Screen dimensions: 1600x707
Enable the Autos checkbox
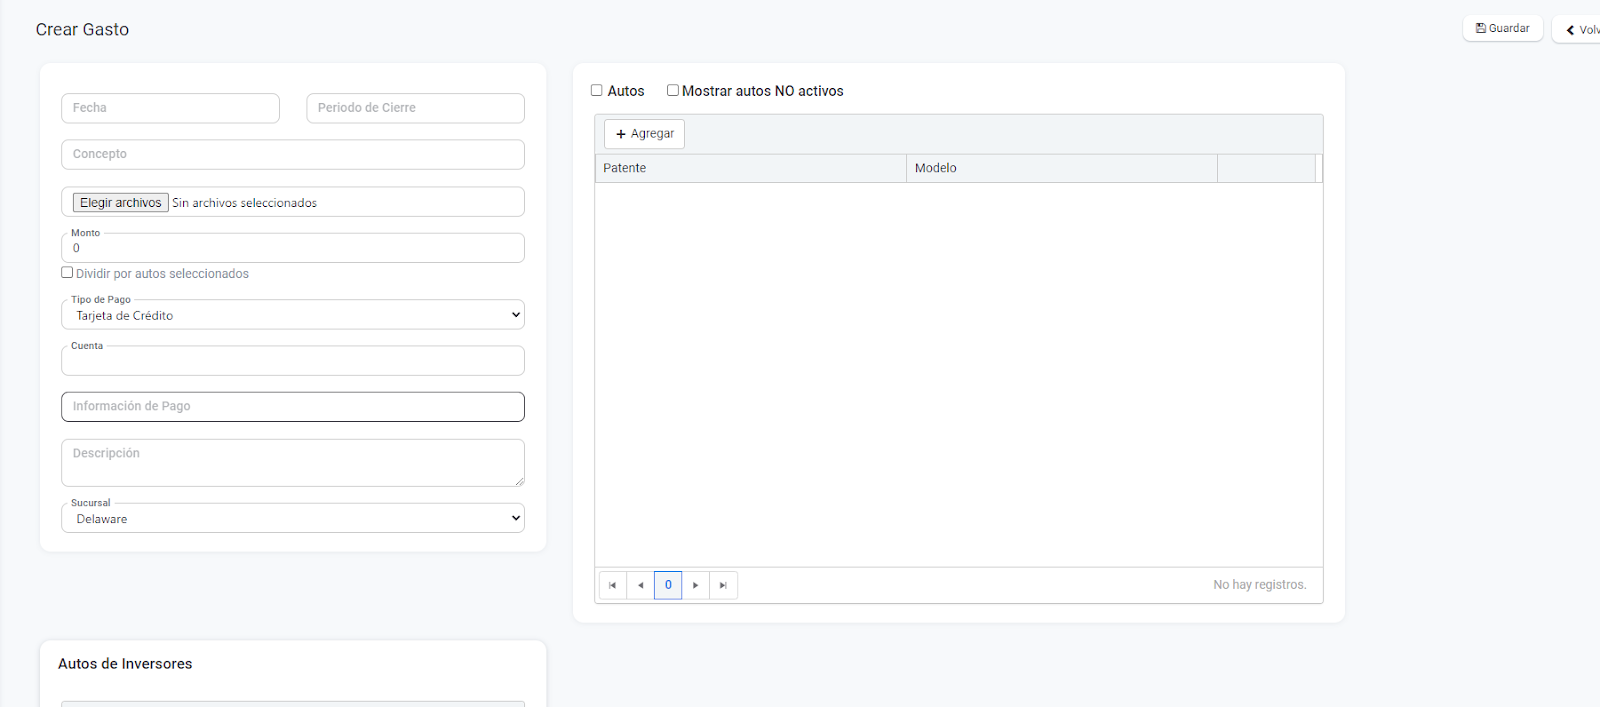pyautogui.click(x=597, y=91)
